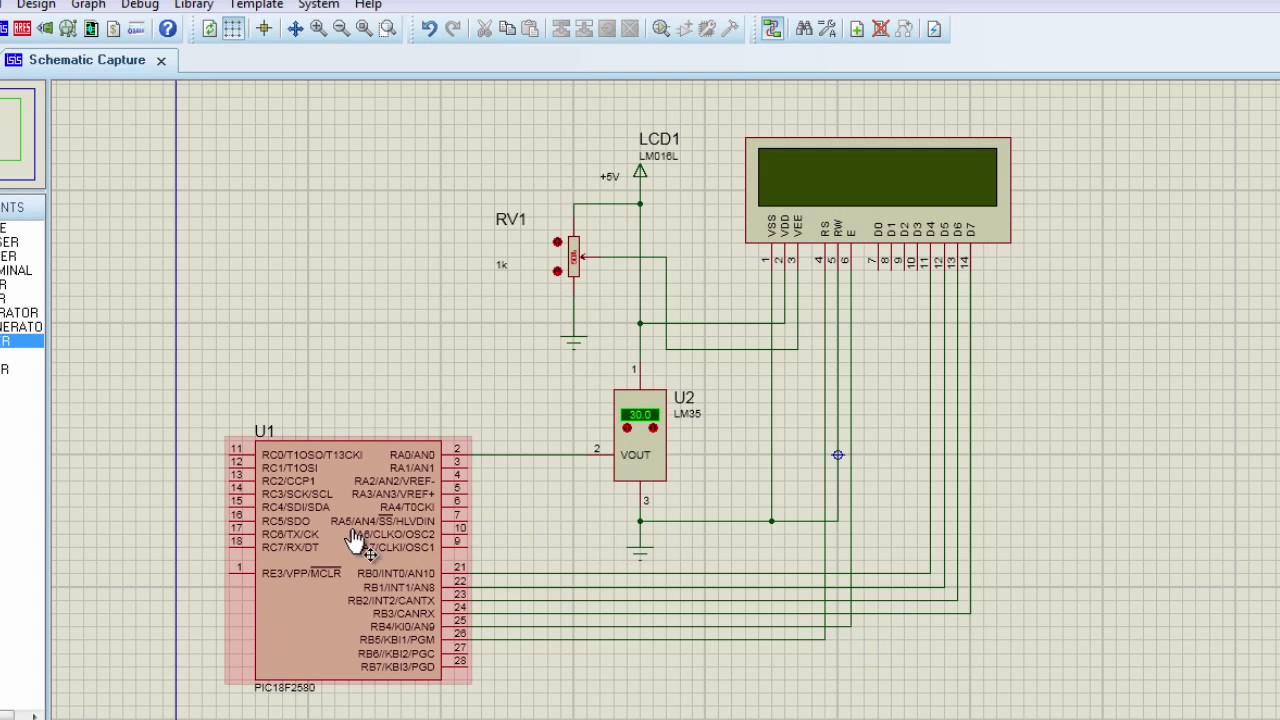The width and height of the screenshot is (1280, 720).
Task: Zoom to a selected area icon
Action: coord(387,29)
